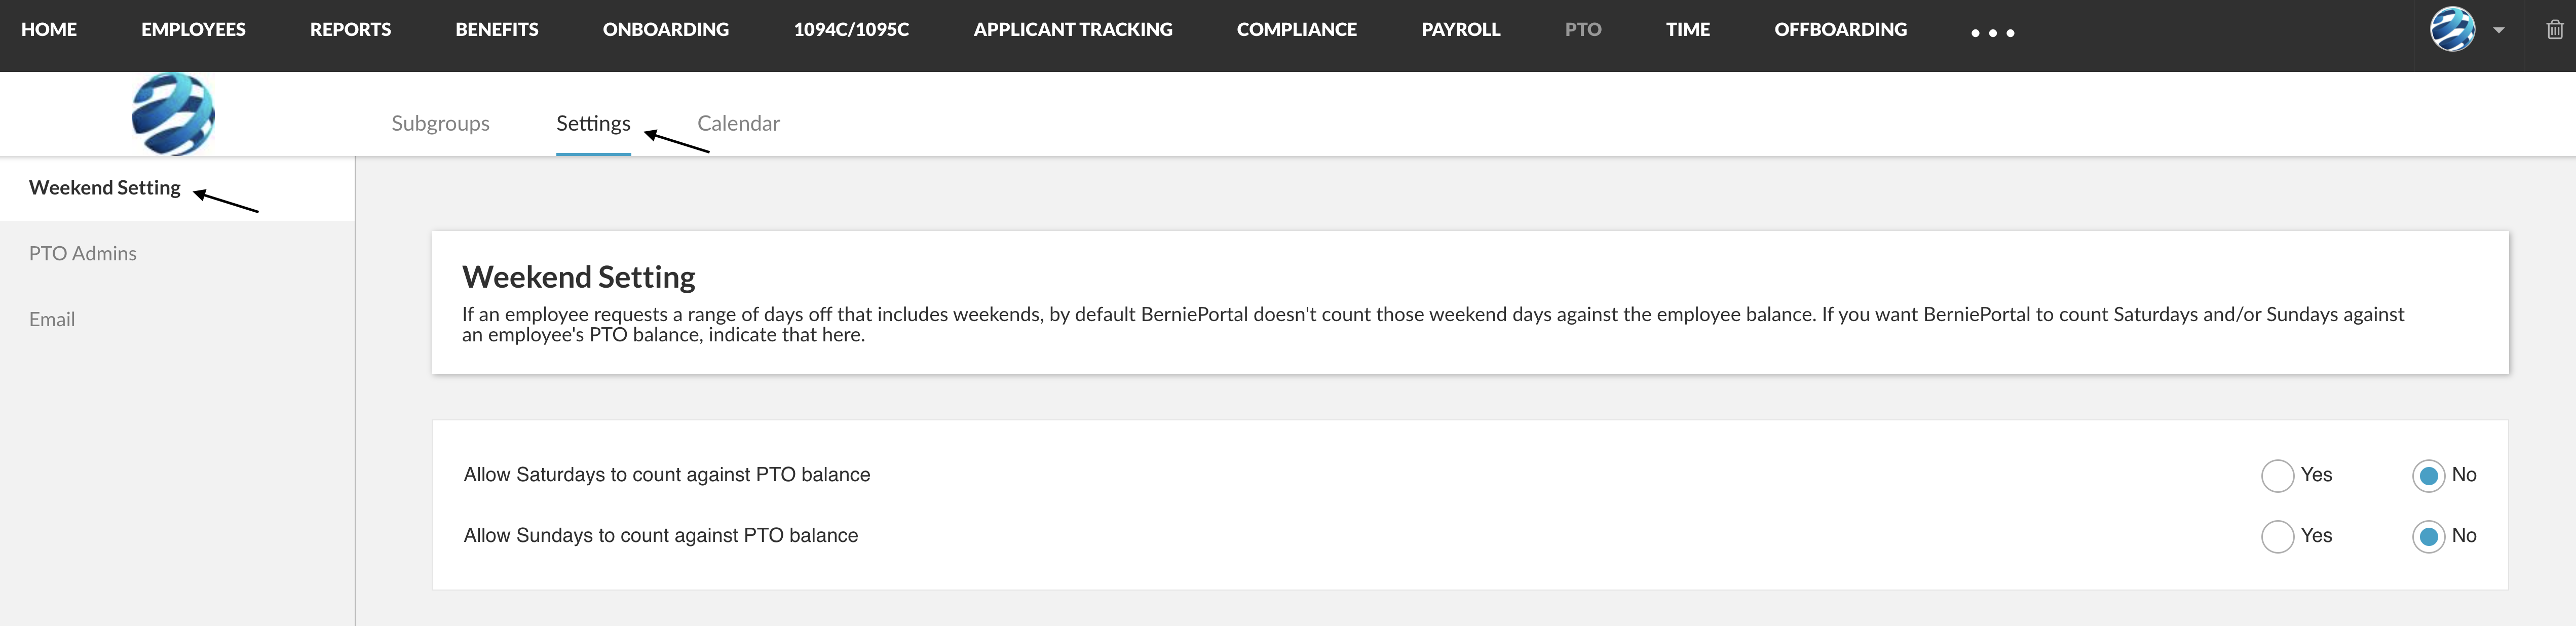Image resolution: width=2576 pixels, height=626 pixels.
Task: Open Email settings in the sidebar
Action: click(x=52, y=319)
